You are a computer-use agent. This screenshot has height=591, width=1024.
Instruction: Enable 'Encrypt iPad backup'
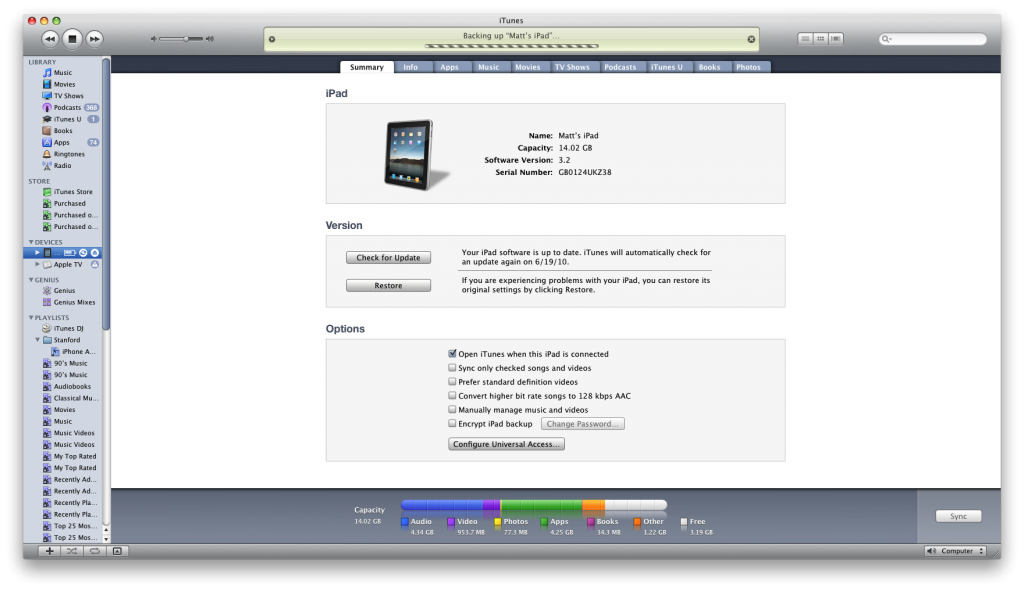(x=452, y=423)
